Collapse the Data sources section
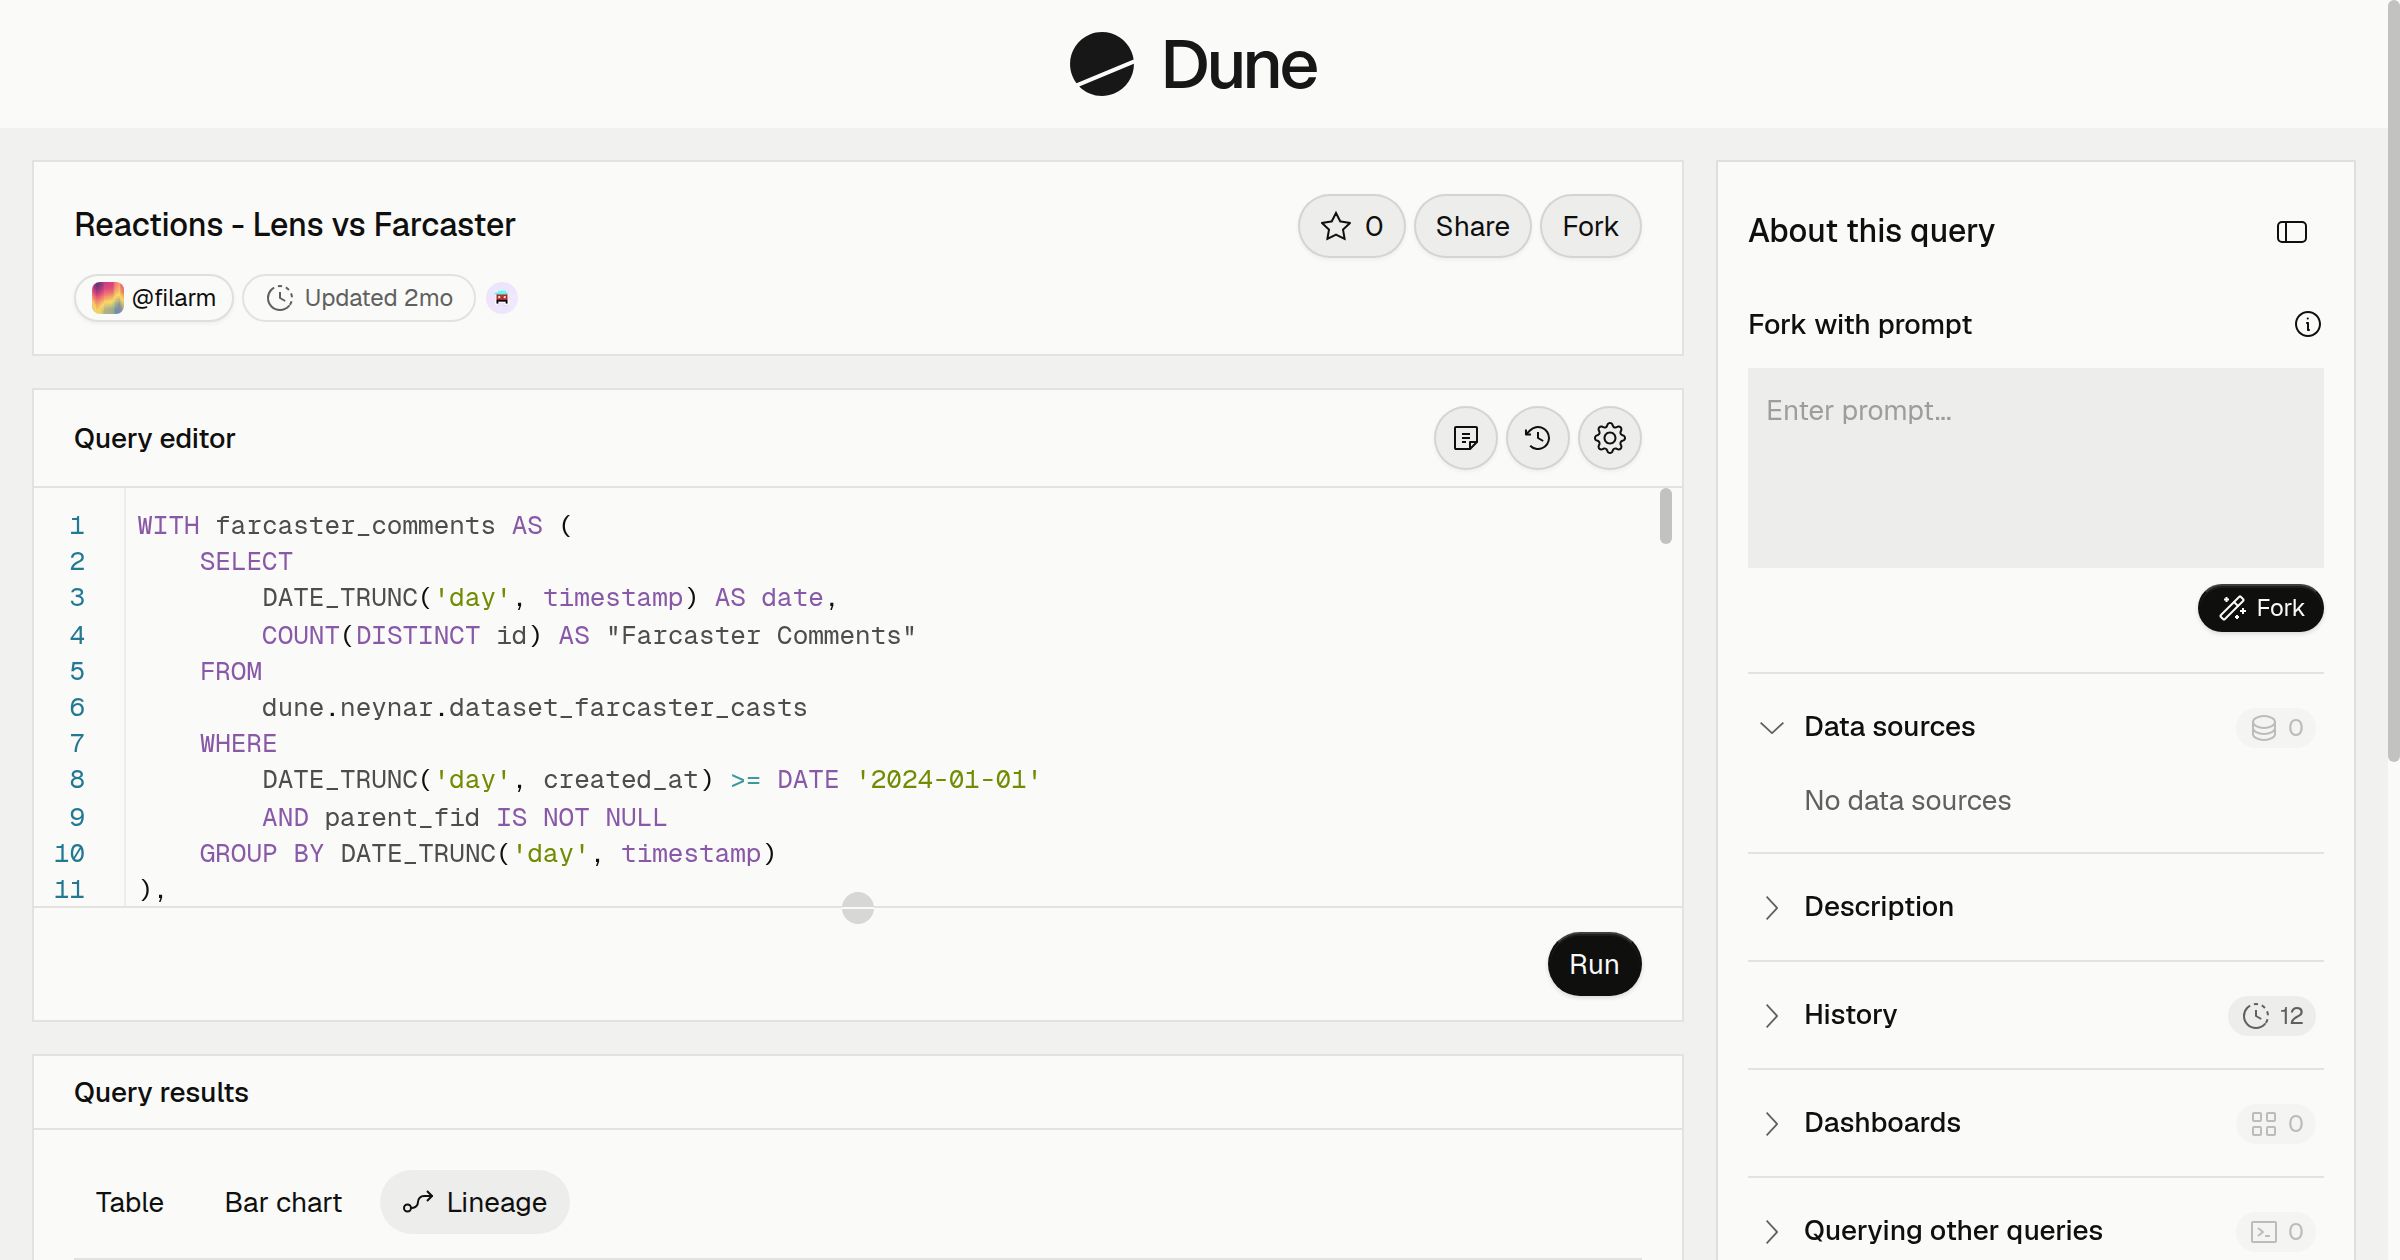Image resolution: width=2400 pixels, height=1260 pixels. click(x=1772, y=727)
